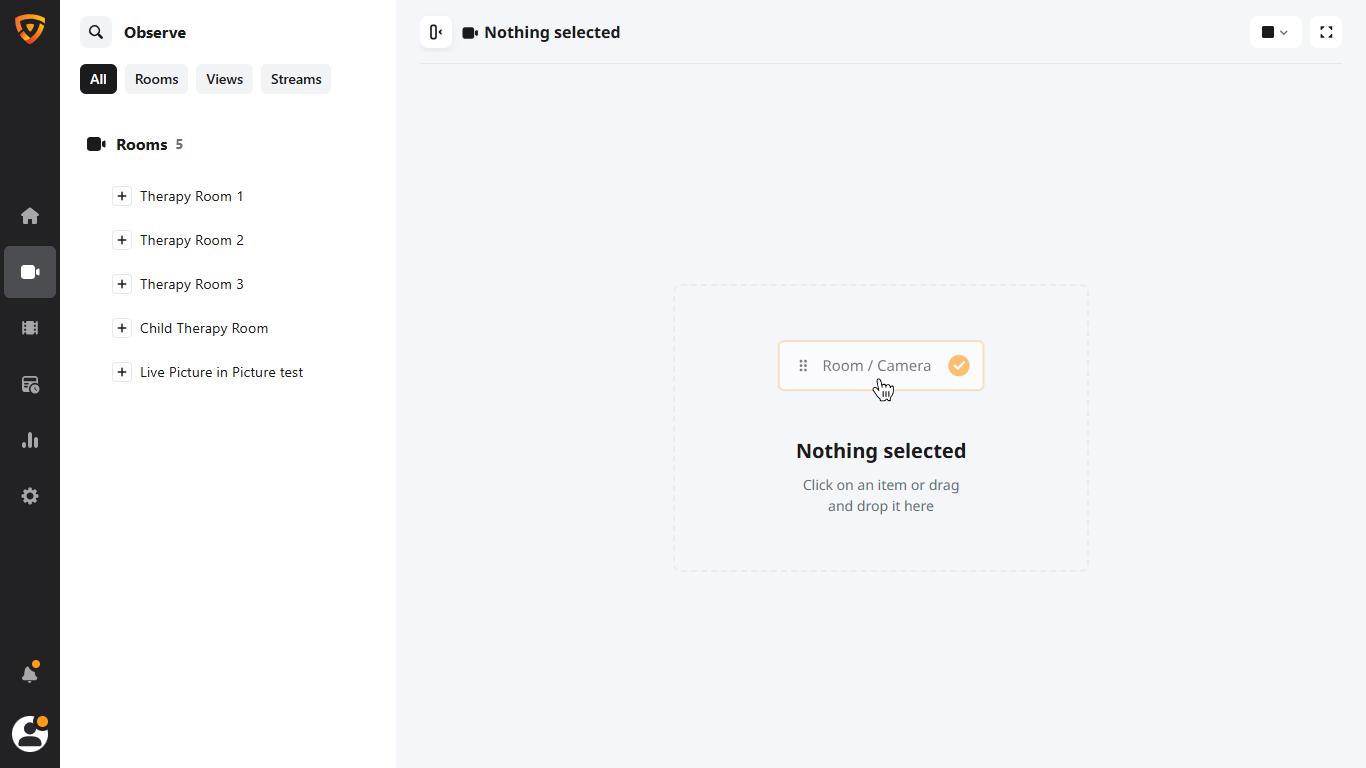
Task: Open the notifications bell
Action: [x=30, y=674]
